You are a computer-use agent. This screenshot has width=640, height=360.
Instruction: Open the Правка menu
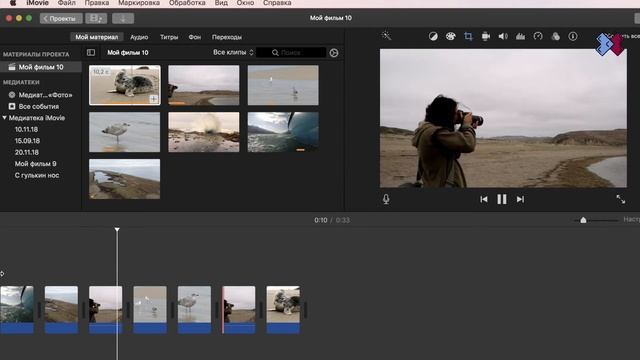(97, 3)
